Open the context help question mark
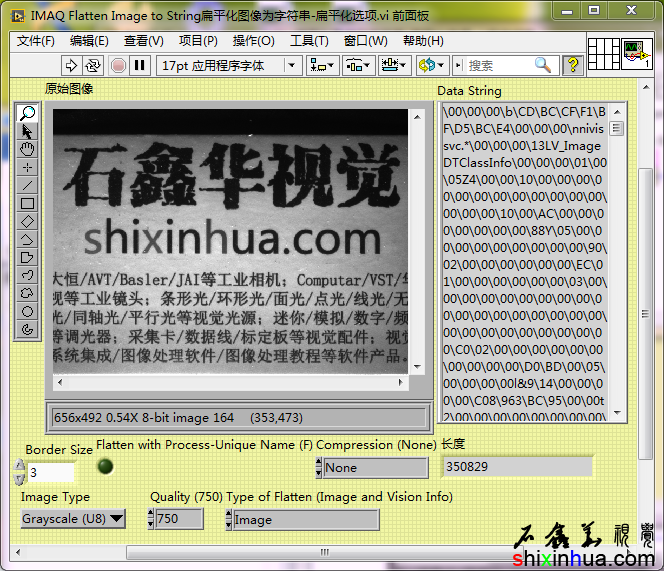 click(573, 65)
